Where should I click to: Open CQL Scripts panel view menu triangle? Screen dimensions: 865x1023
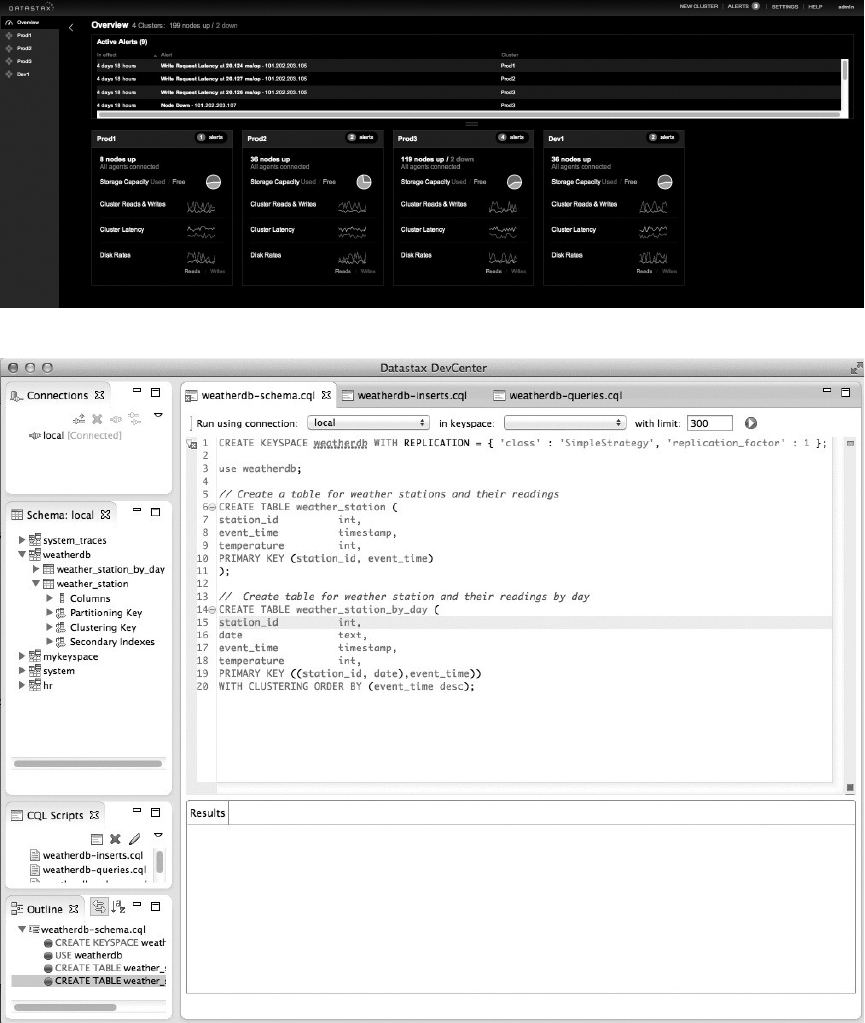click(x=158, y=835)
